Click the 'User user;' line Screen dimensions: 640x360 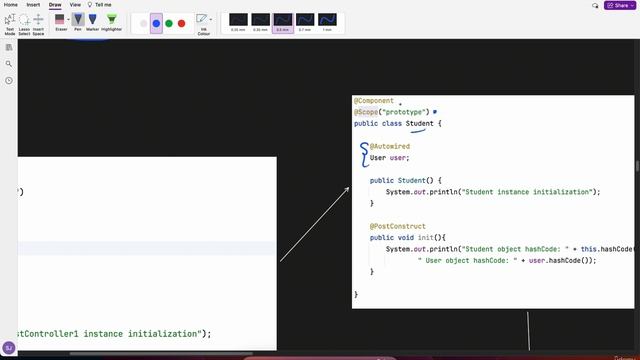(389, 158)
